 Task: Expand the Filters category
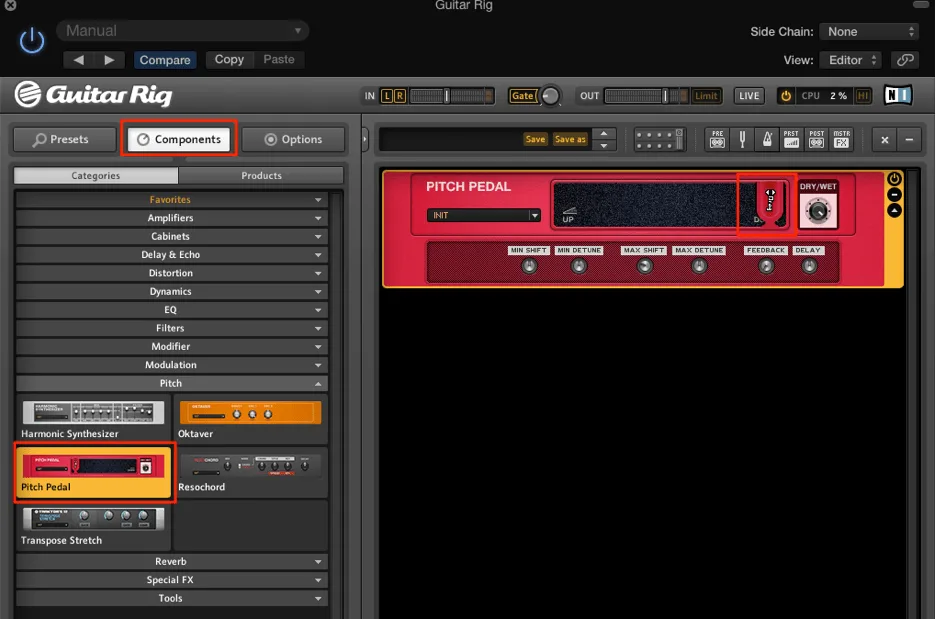click(x=172, y=328)
